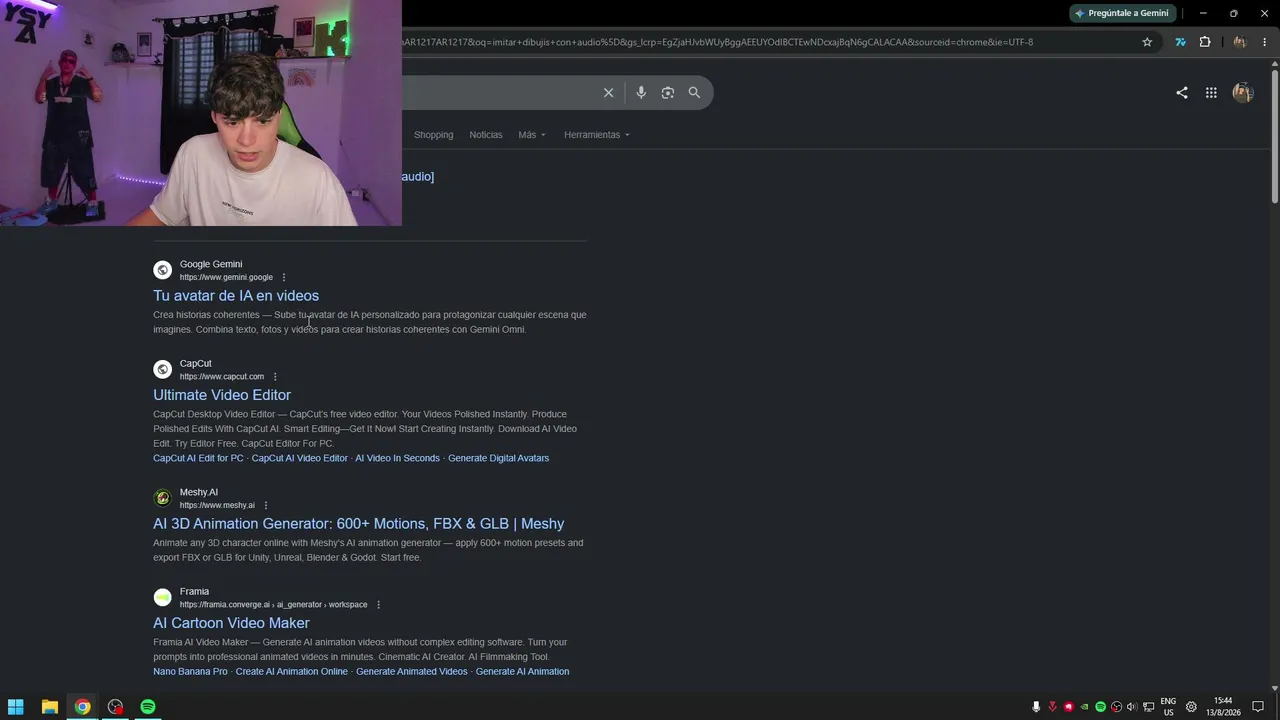Open the network tray icon

(x=1148, y=707)
